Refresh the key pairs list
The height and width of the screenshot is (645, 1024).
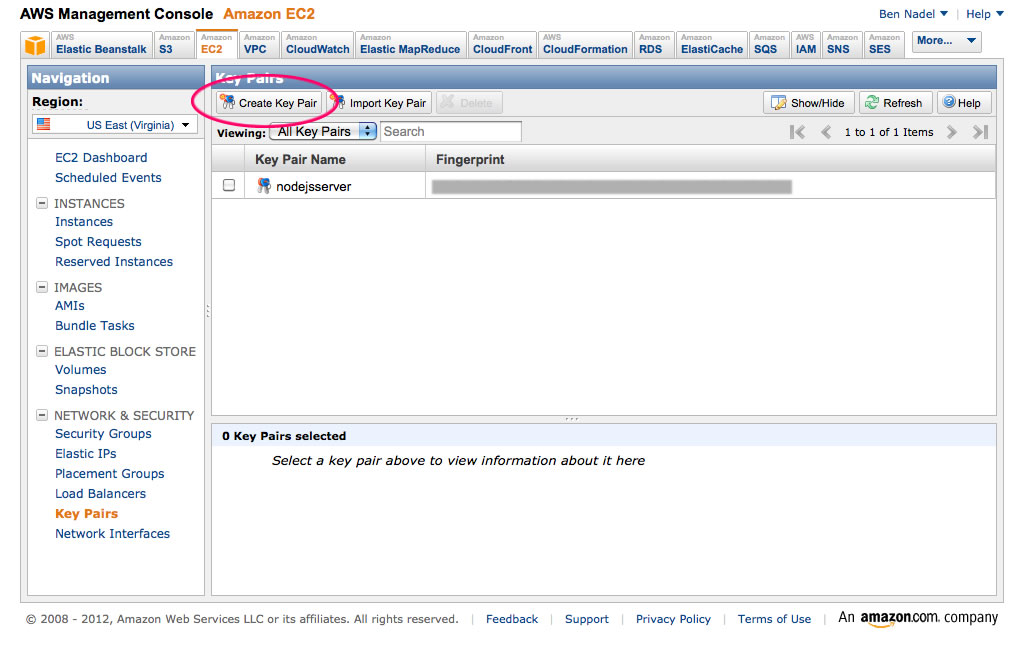click(895, 103)
